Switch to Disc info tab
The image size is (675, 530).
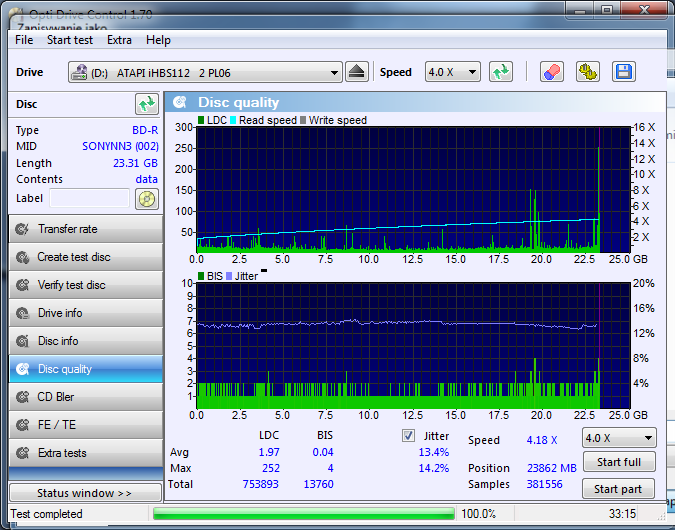click(x=86, y=341)
